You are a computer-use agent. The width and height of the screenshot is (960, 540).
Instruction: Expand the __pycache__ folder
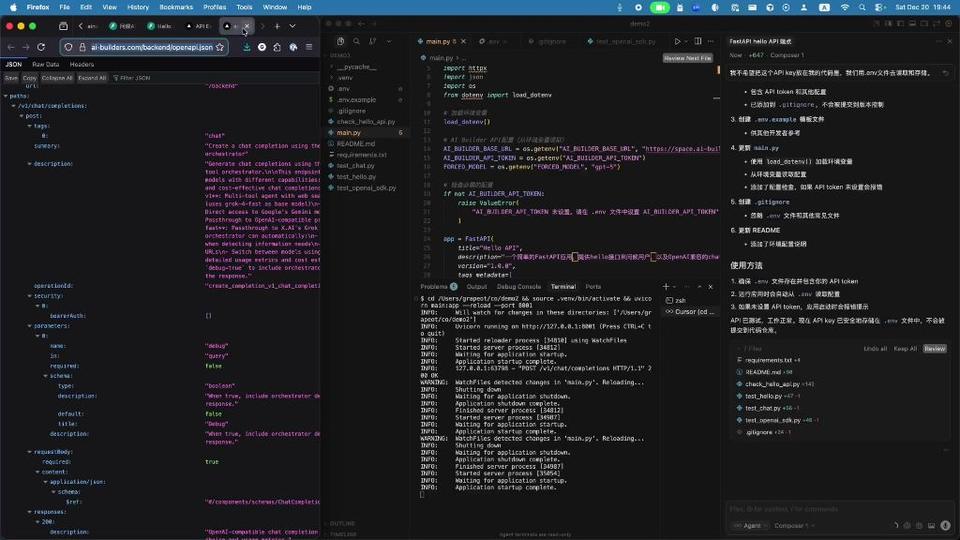(356, 67)
